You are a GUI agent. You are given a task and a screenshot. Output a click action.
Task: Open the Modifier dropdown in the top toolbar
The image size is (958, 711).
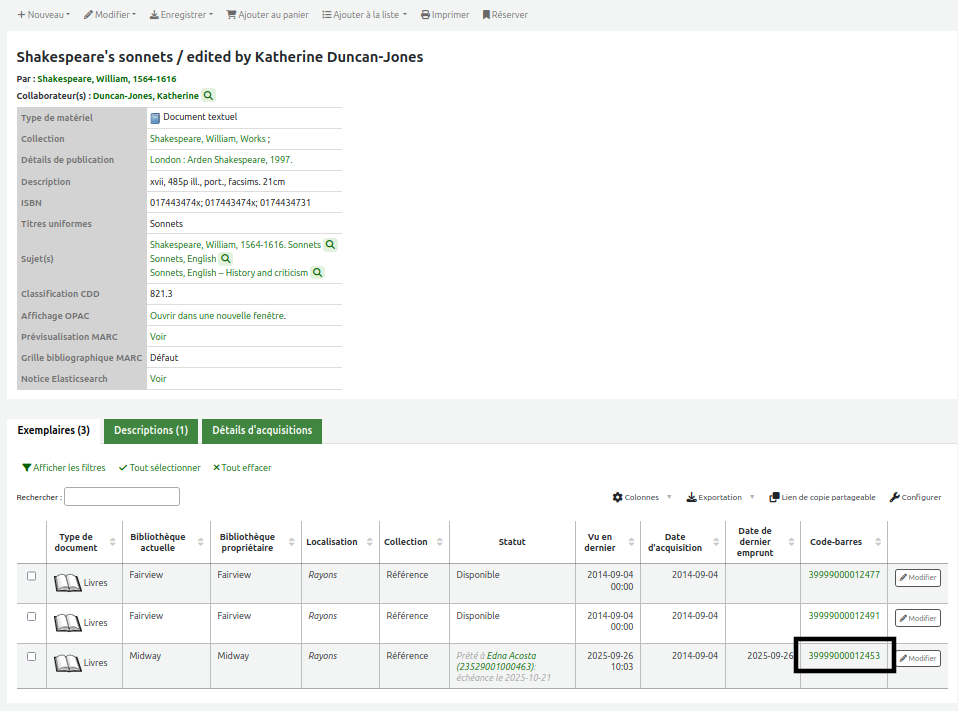[110, 15]
